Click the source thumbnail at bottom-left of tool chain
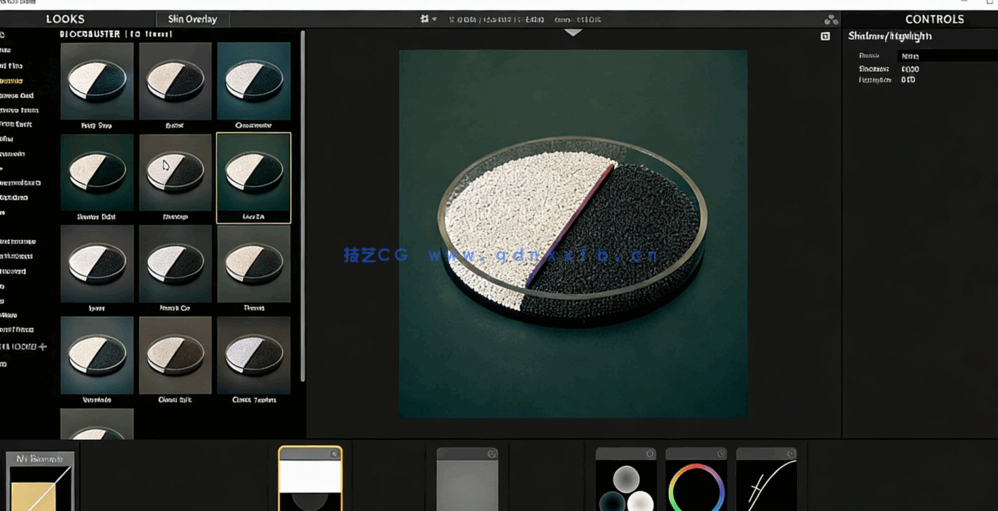The image size is (998, 511). (x=40, y=484)
